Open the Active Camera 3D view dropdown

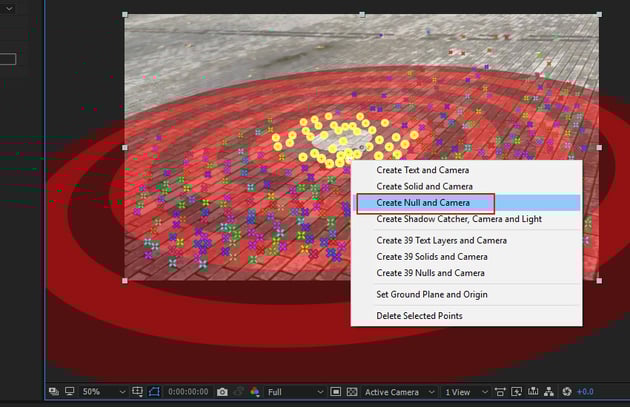click(x=399, y=392)
